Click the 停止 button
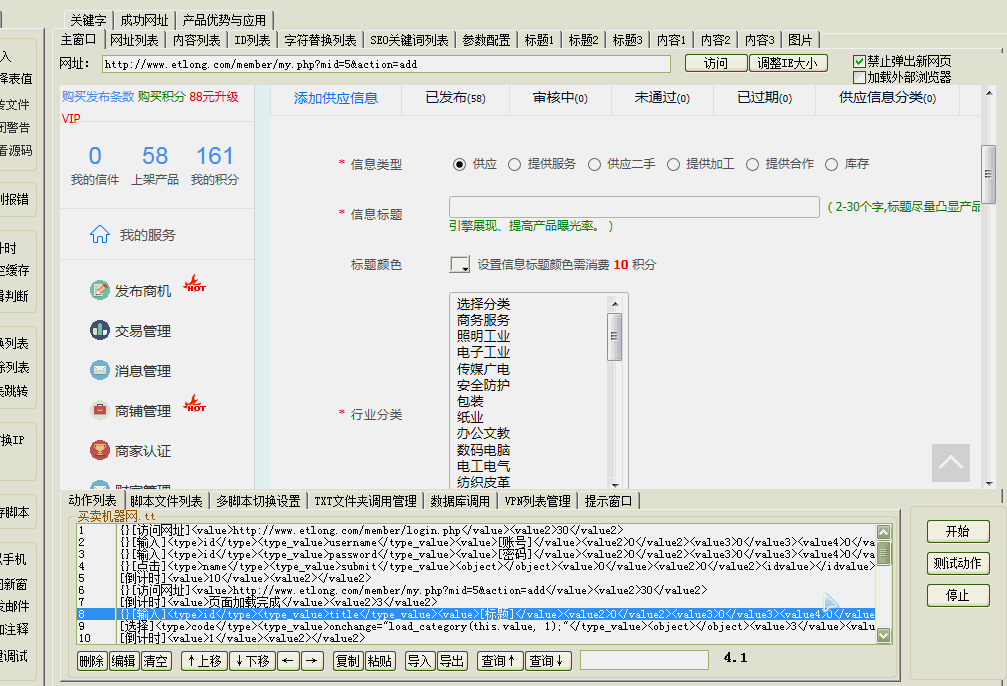 (958, 595)
